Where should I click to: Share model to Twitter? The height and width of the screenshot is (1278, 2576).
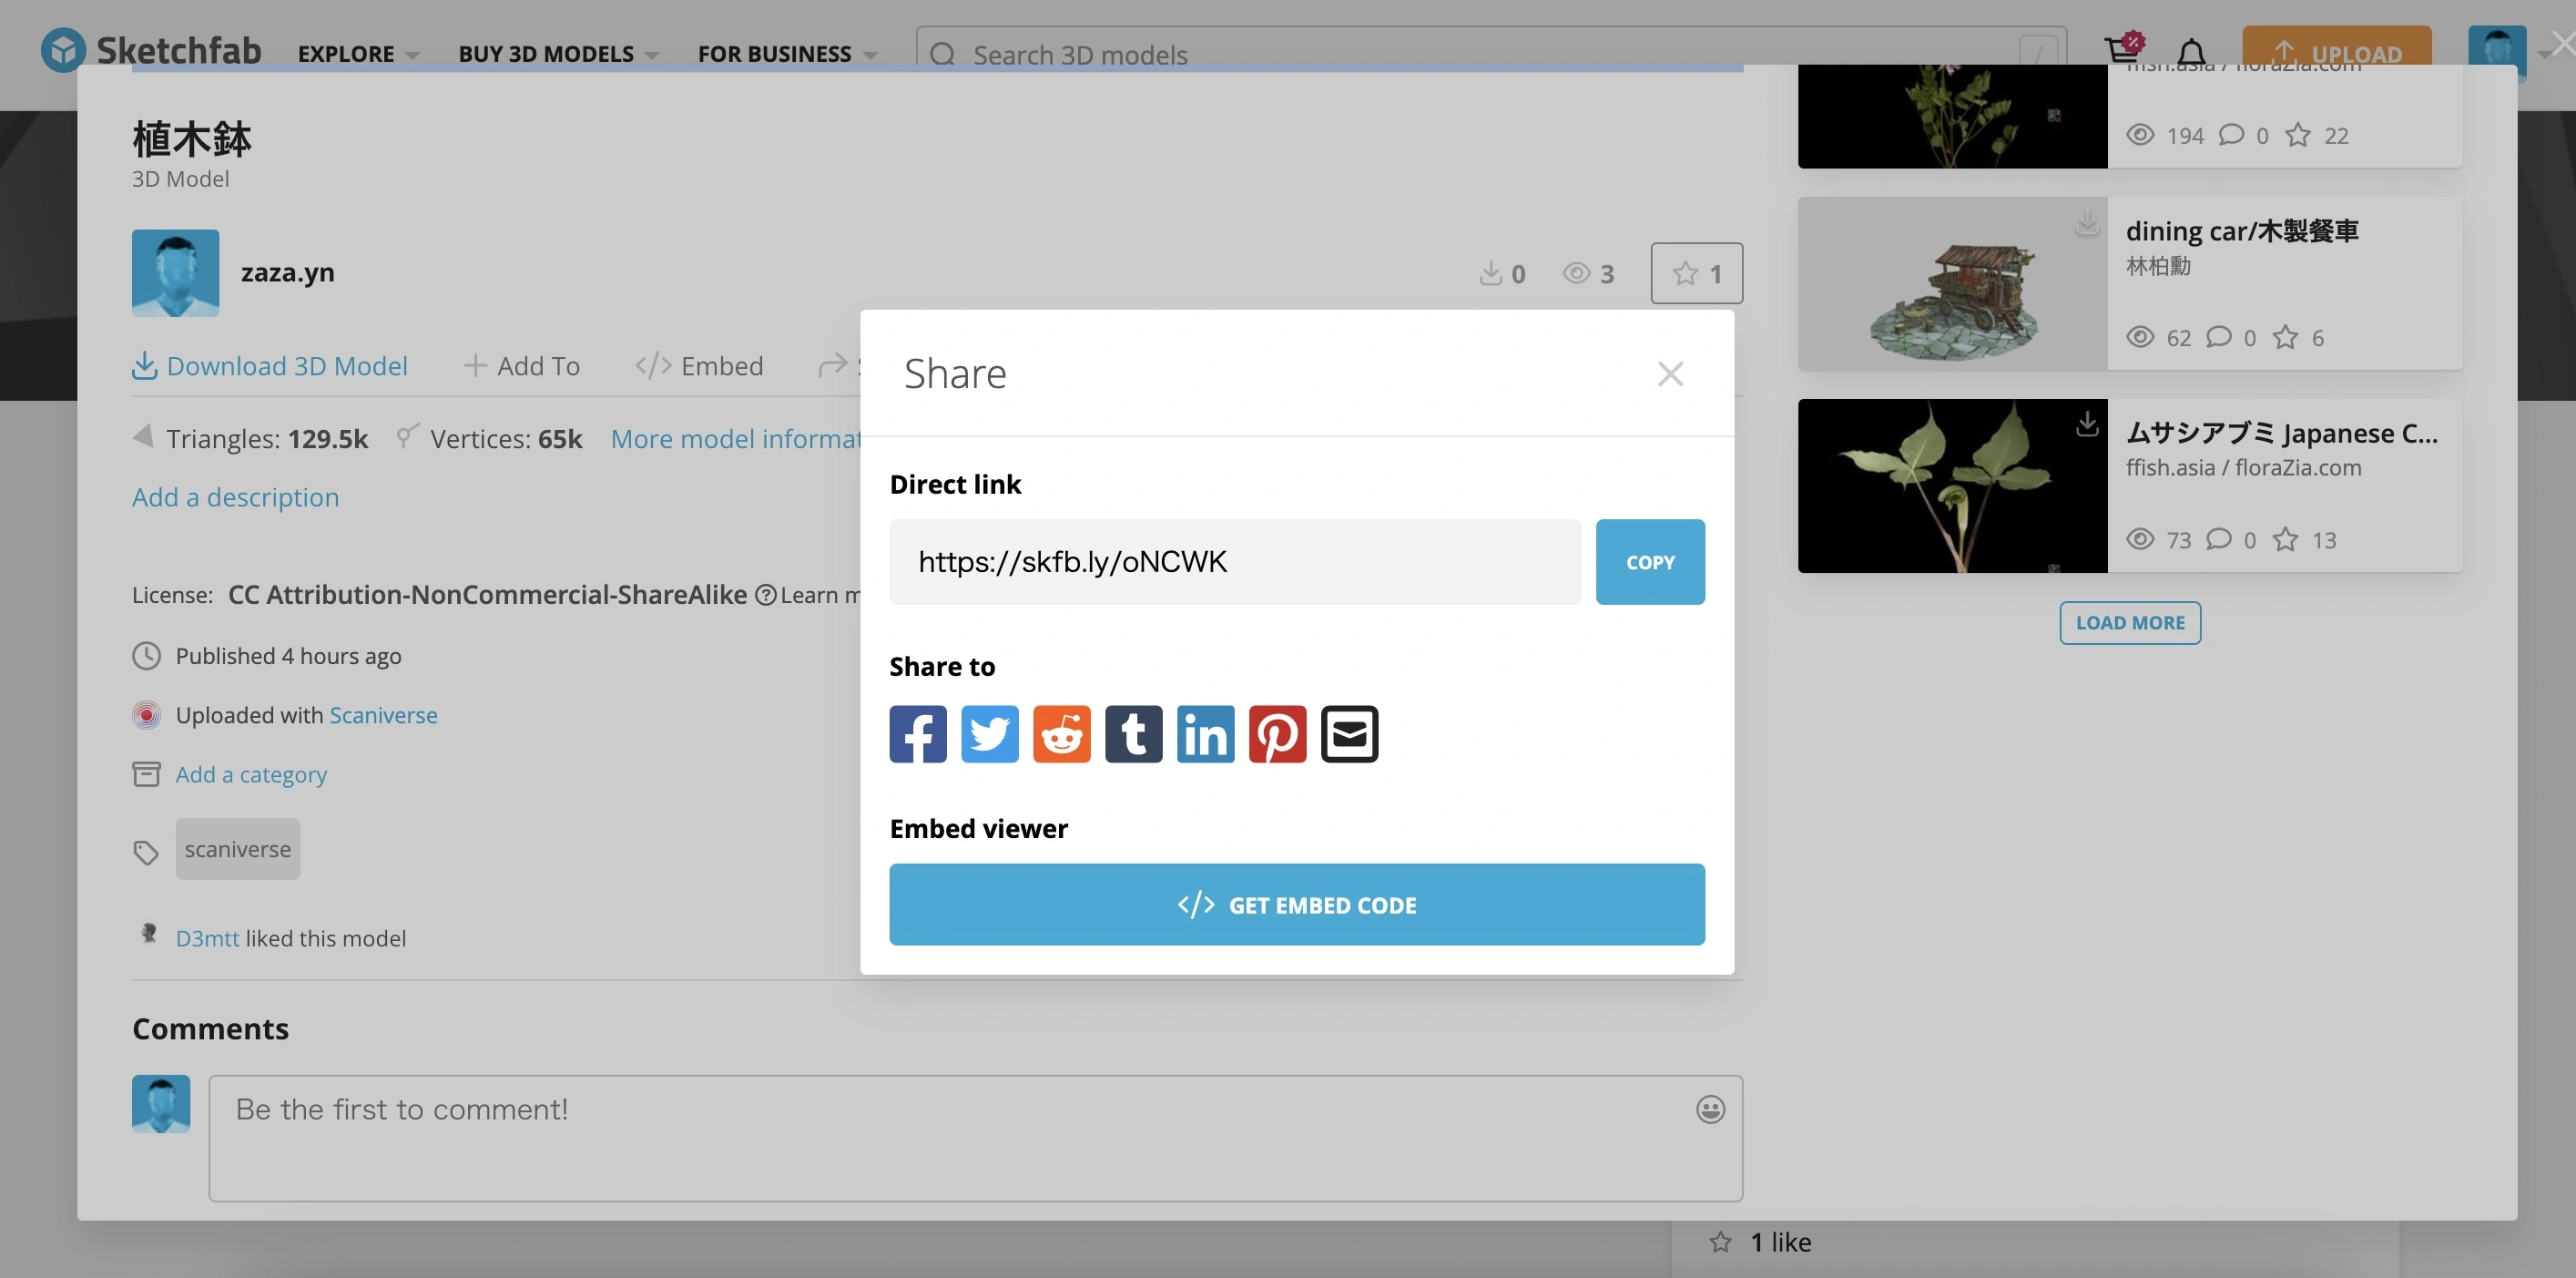[x=990, y=734]
